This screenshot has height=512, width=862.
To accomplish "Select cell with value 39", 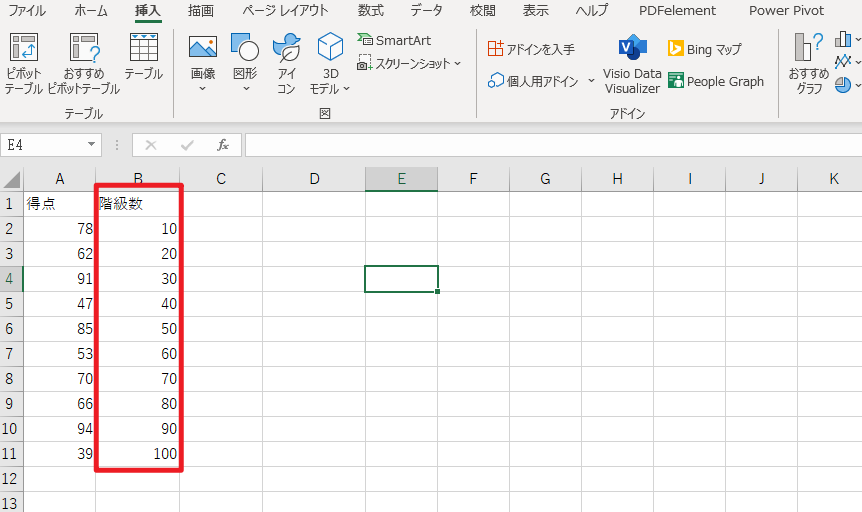I will [59, 454].
